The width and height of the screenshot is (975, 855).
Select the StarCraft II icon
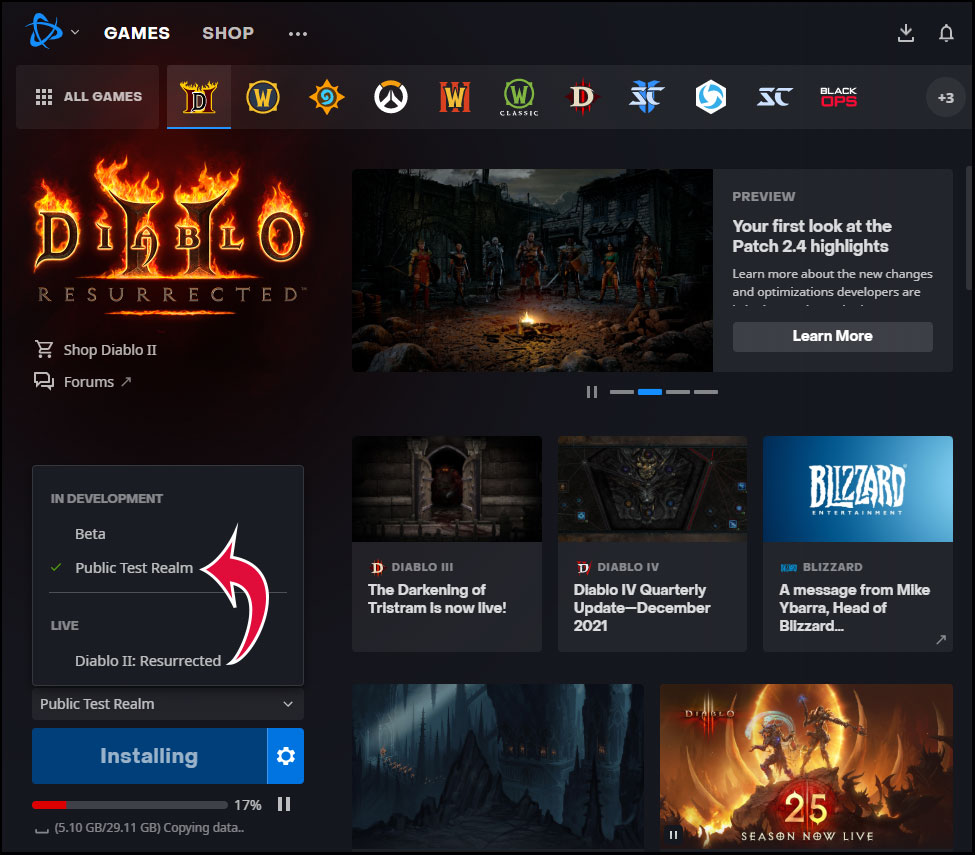(647, 97)
